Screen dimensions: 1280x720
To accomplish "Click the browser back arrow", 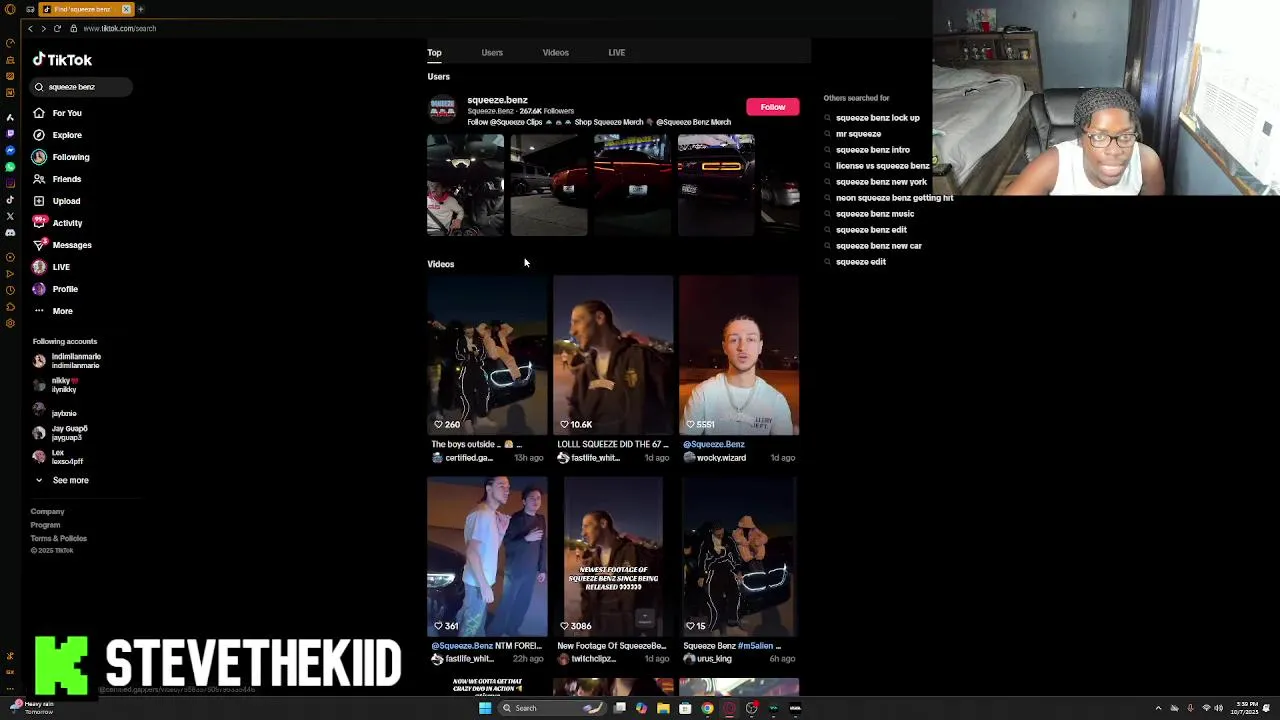I will (31, 28).
